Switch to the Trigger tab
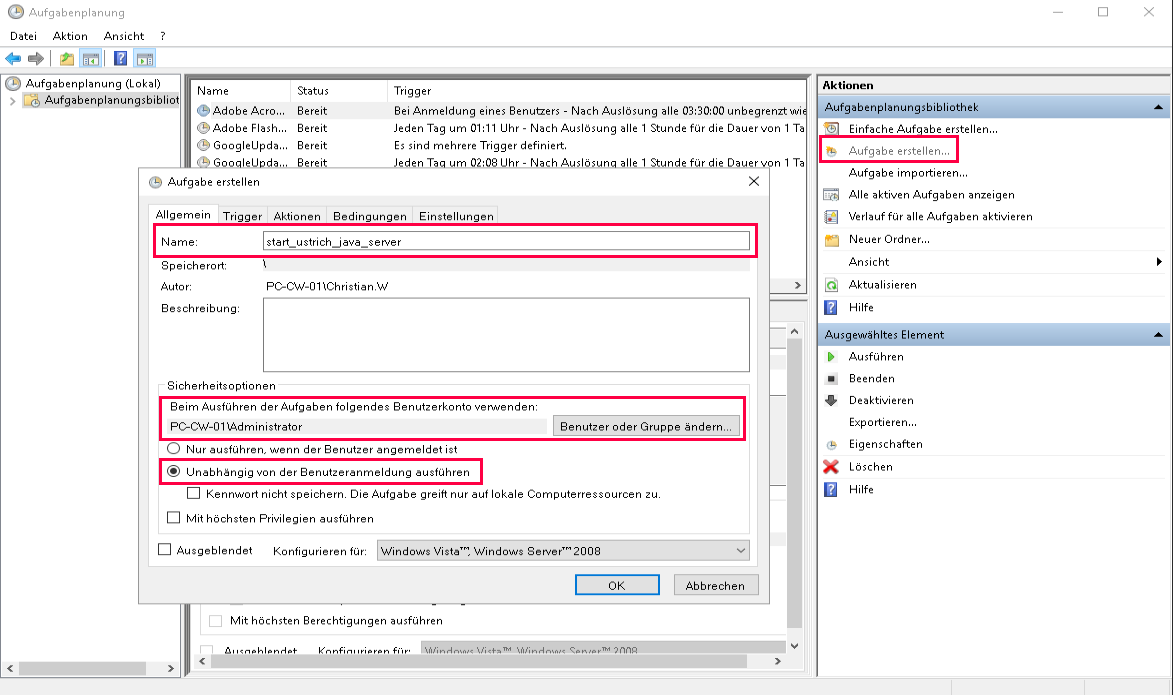The width and height of the screenshot is (1173, 695). (x=242, y=216)
